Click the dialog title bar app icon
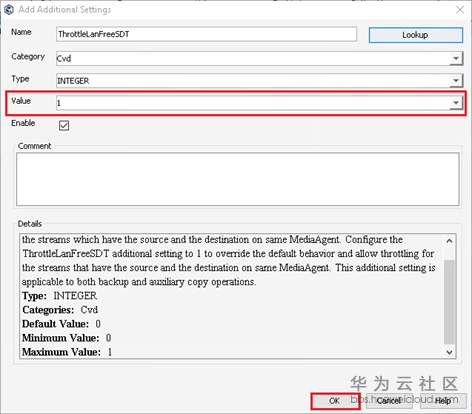The width and height of the screenshot is (472, 414). click(9, 10)
